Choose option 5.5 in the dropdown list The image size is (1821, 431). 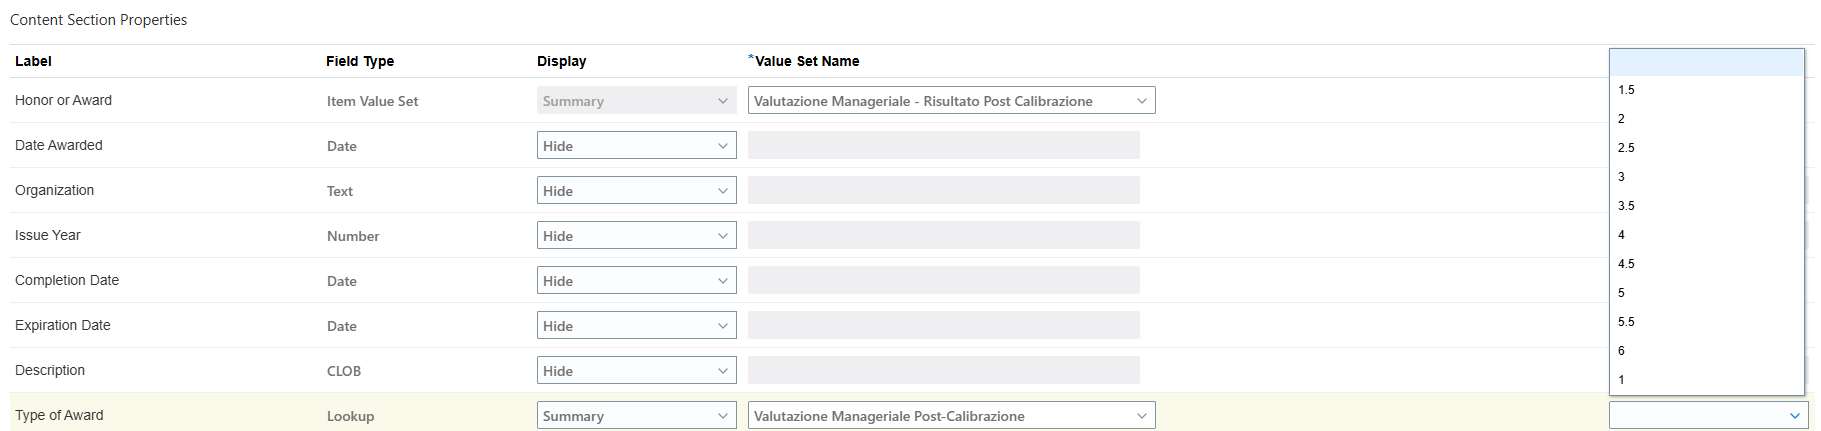point(1706,322)
